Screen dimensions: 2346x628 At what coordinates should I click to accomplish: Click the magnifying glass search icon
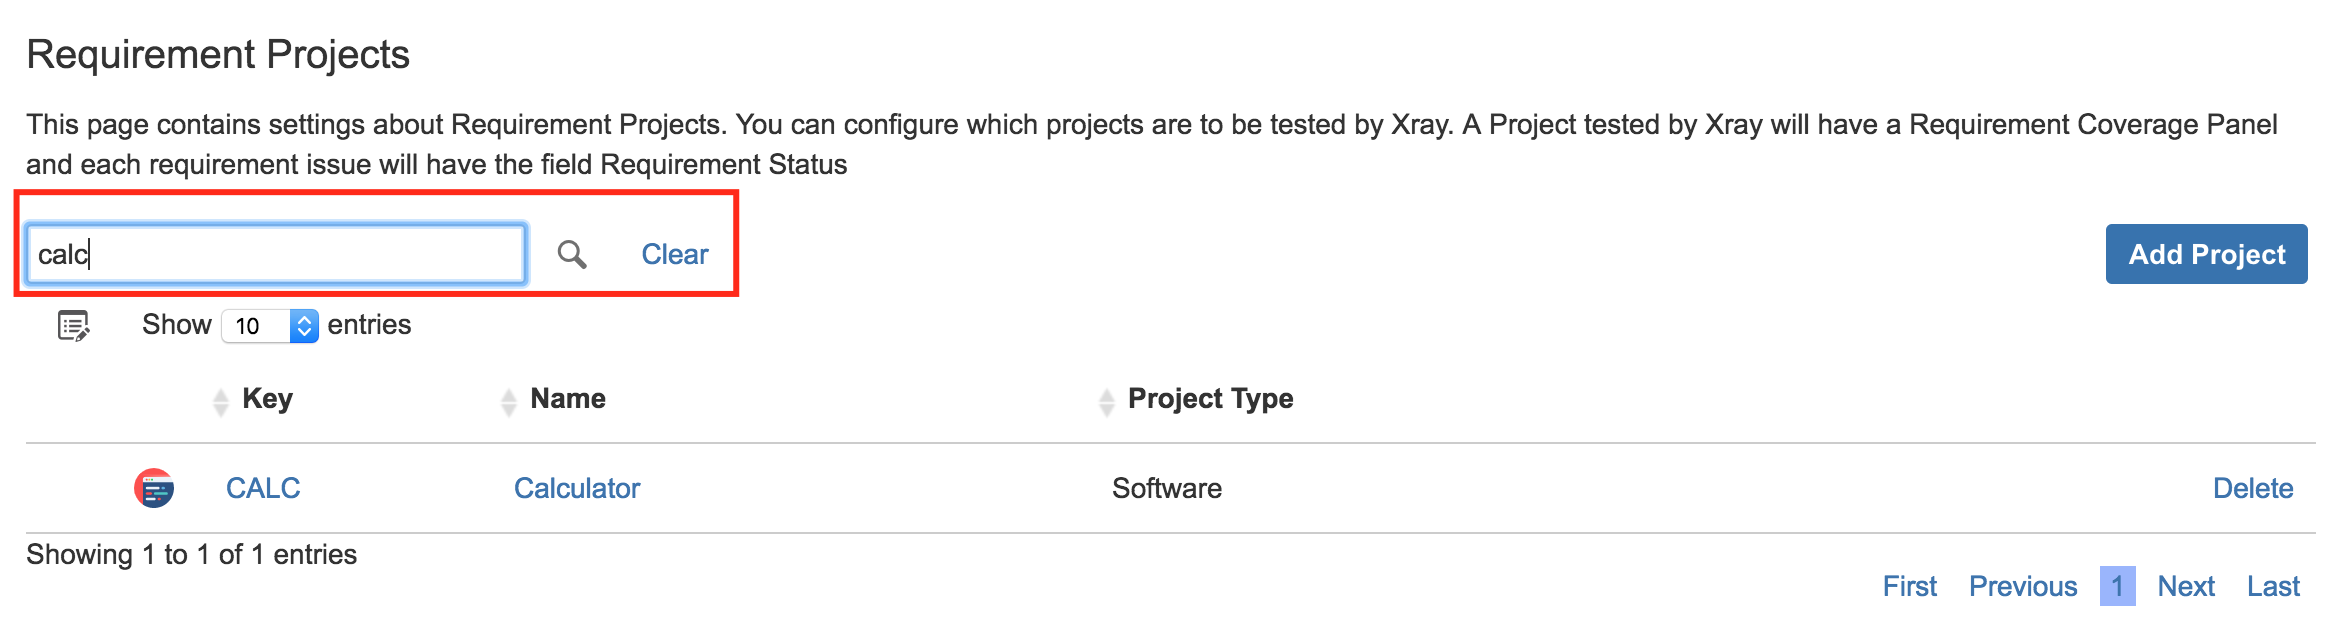(572, 254)
